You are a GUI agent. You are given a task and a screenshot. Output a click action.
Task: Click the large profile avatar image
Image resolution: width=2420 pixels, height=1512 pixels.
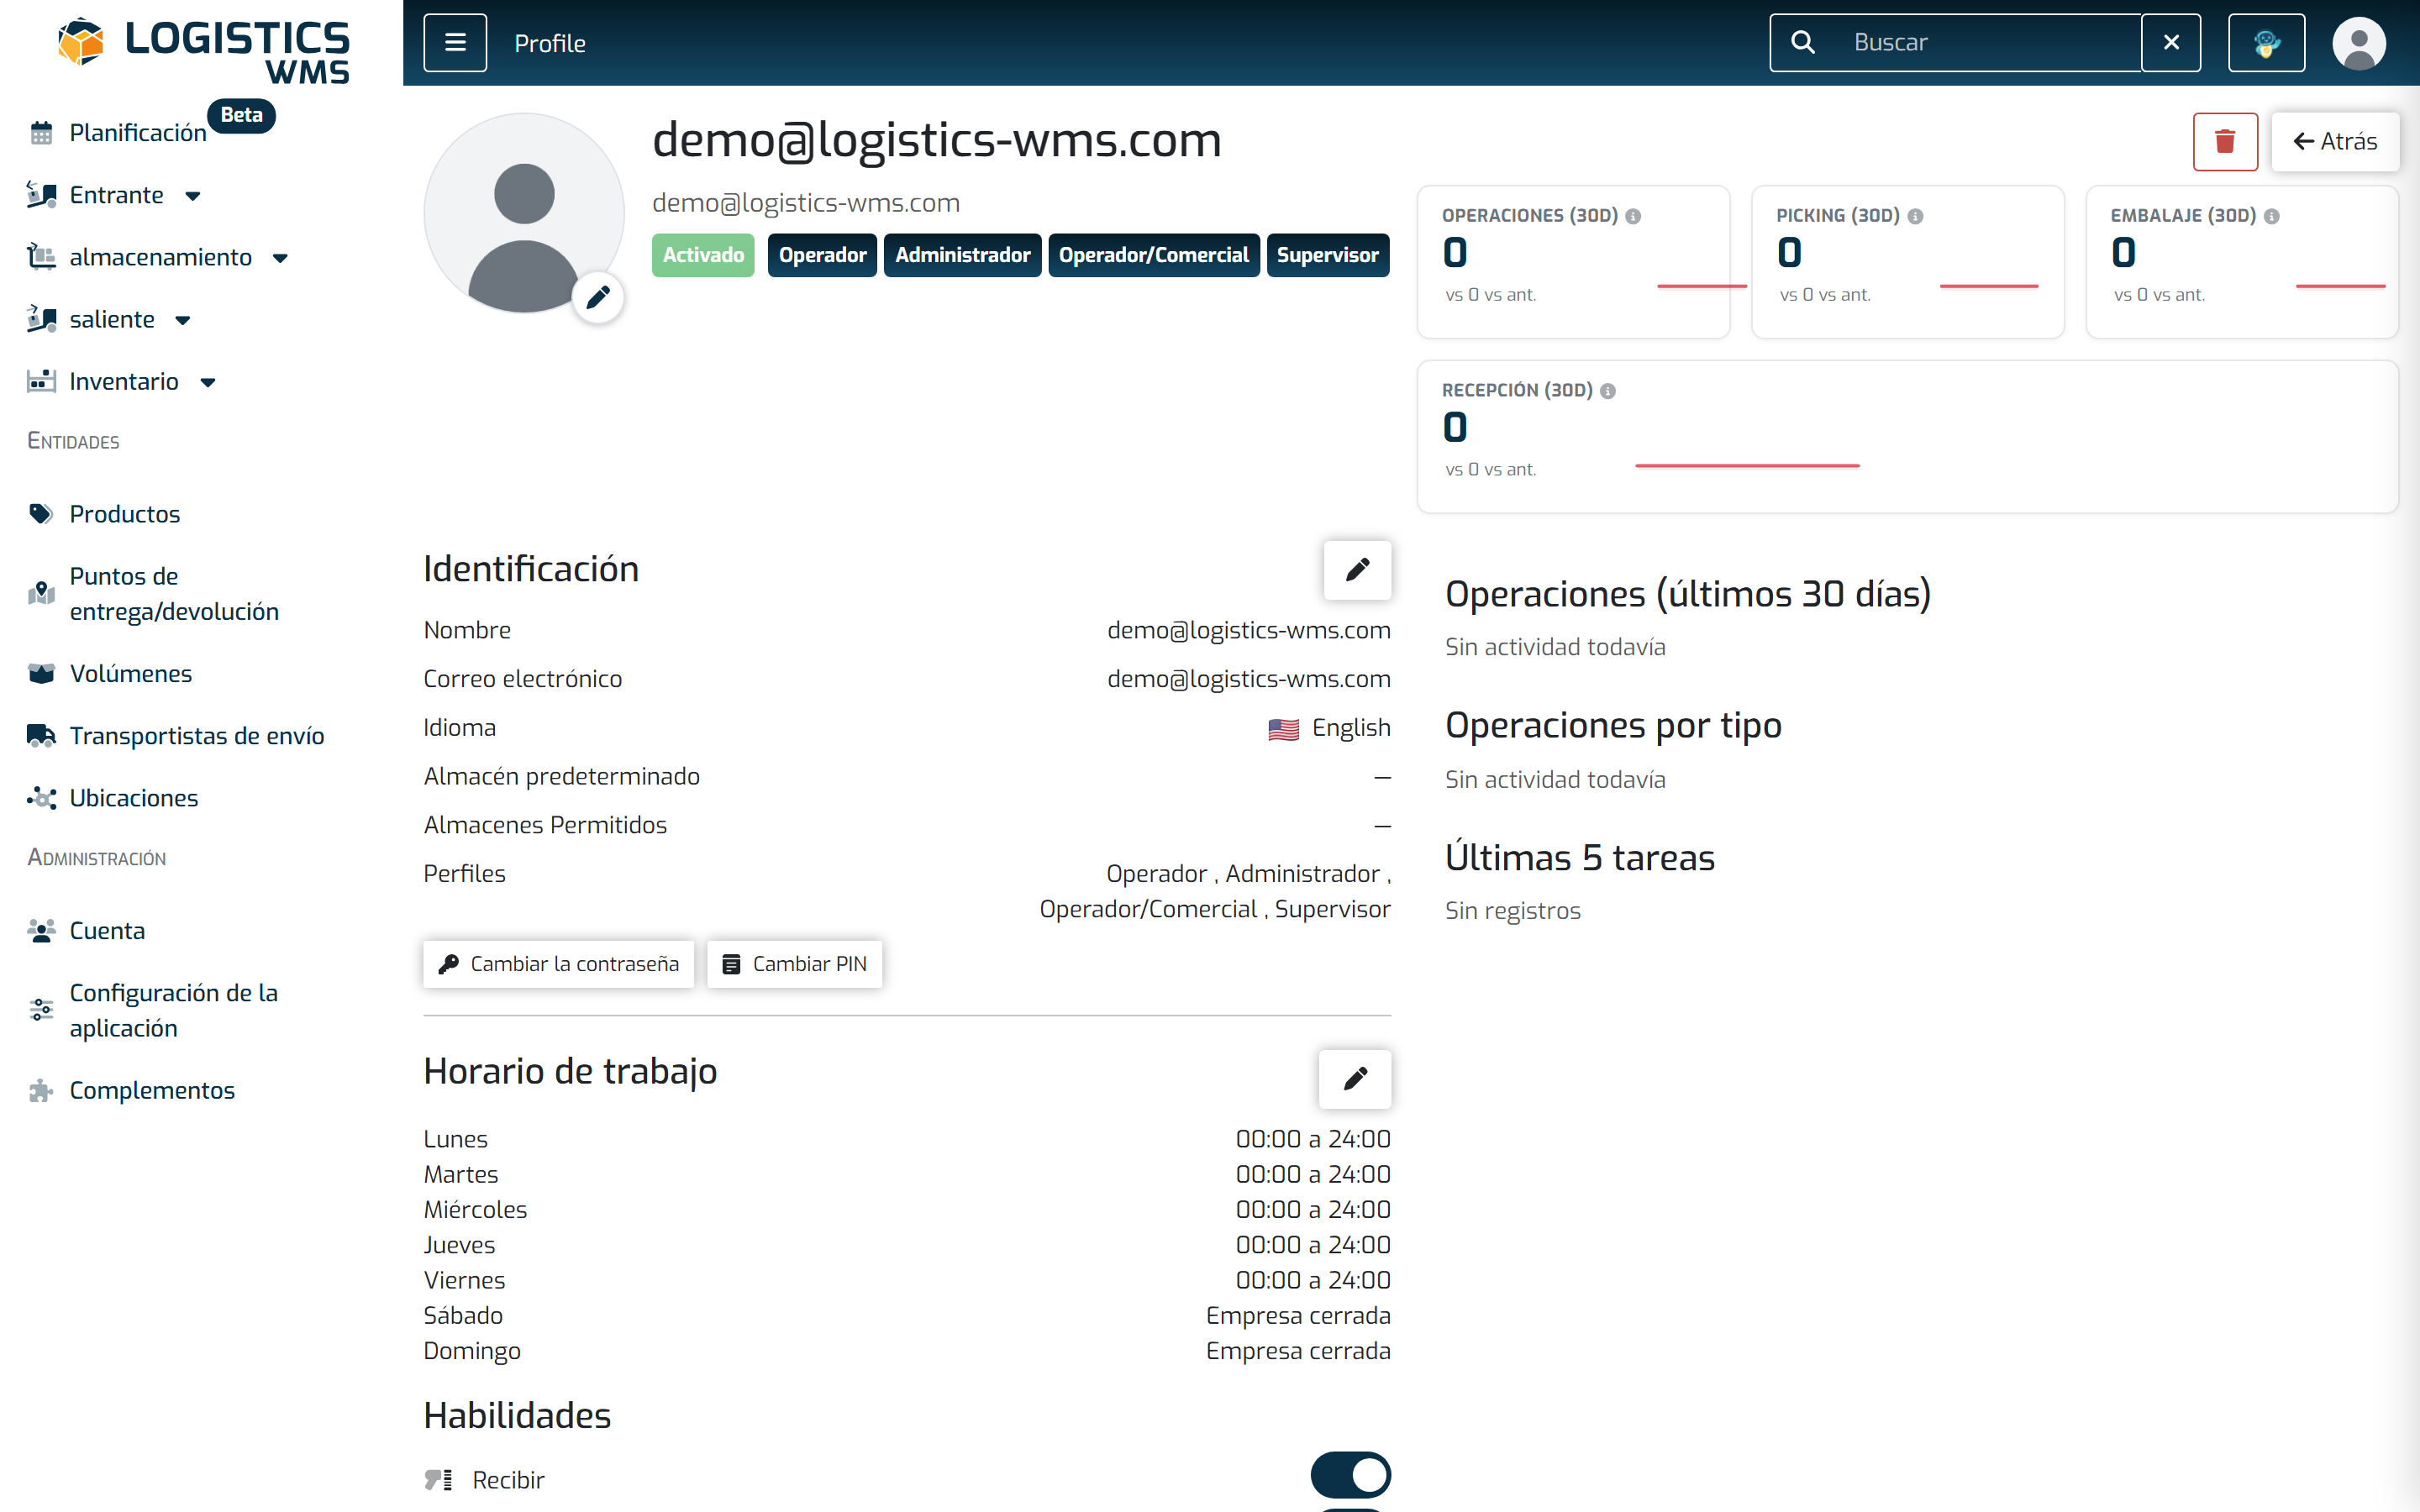click(524, 213)
